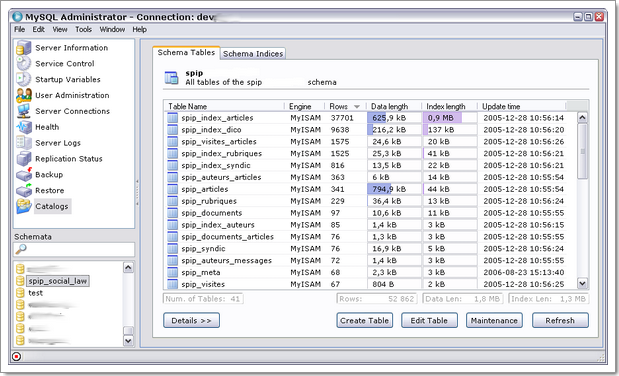Screen dimensions: 619x376
Task: Select the Service Control gear icon
Action: point(24,63)
